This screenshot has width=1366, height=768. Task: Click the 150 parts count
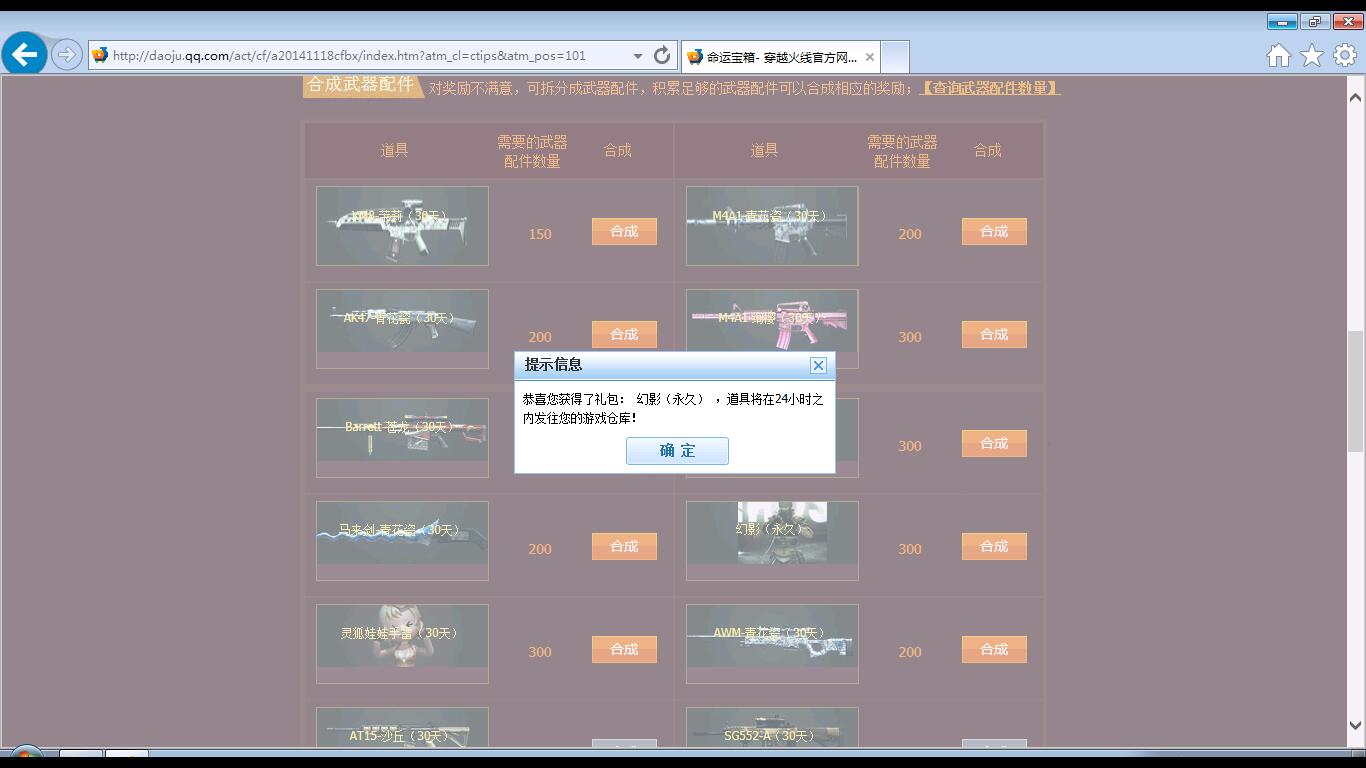(540, 234)
